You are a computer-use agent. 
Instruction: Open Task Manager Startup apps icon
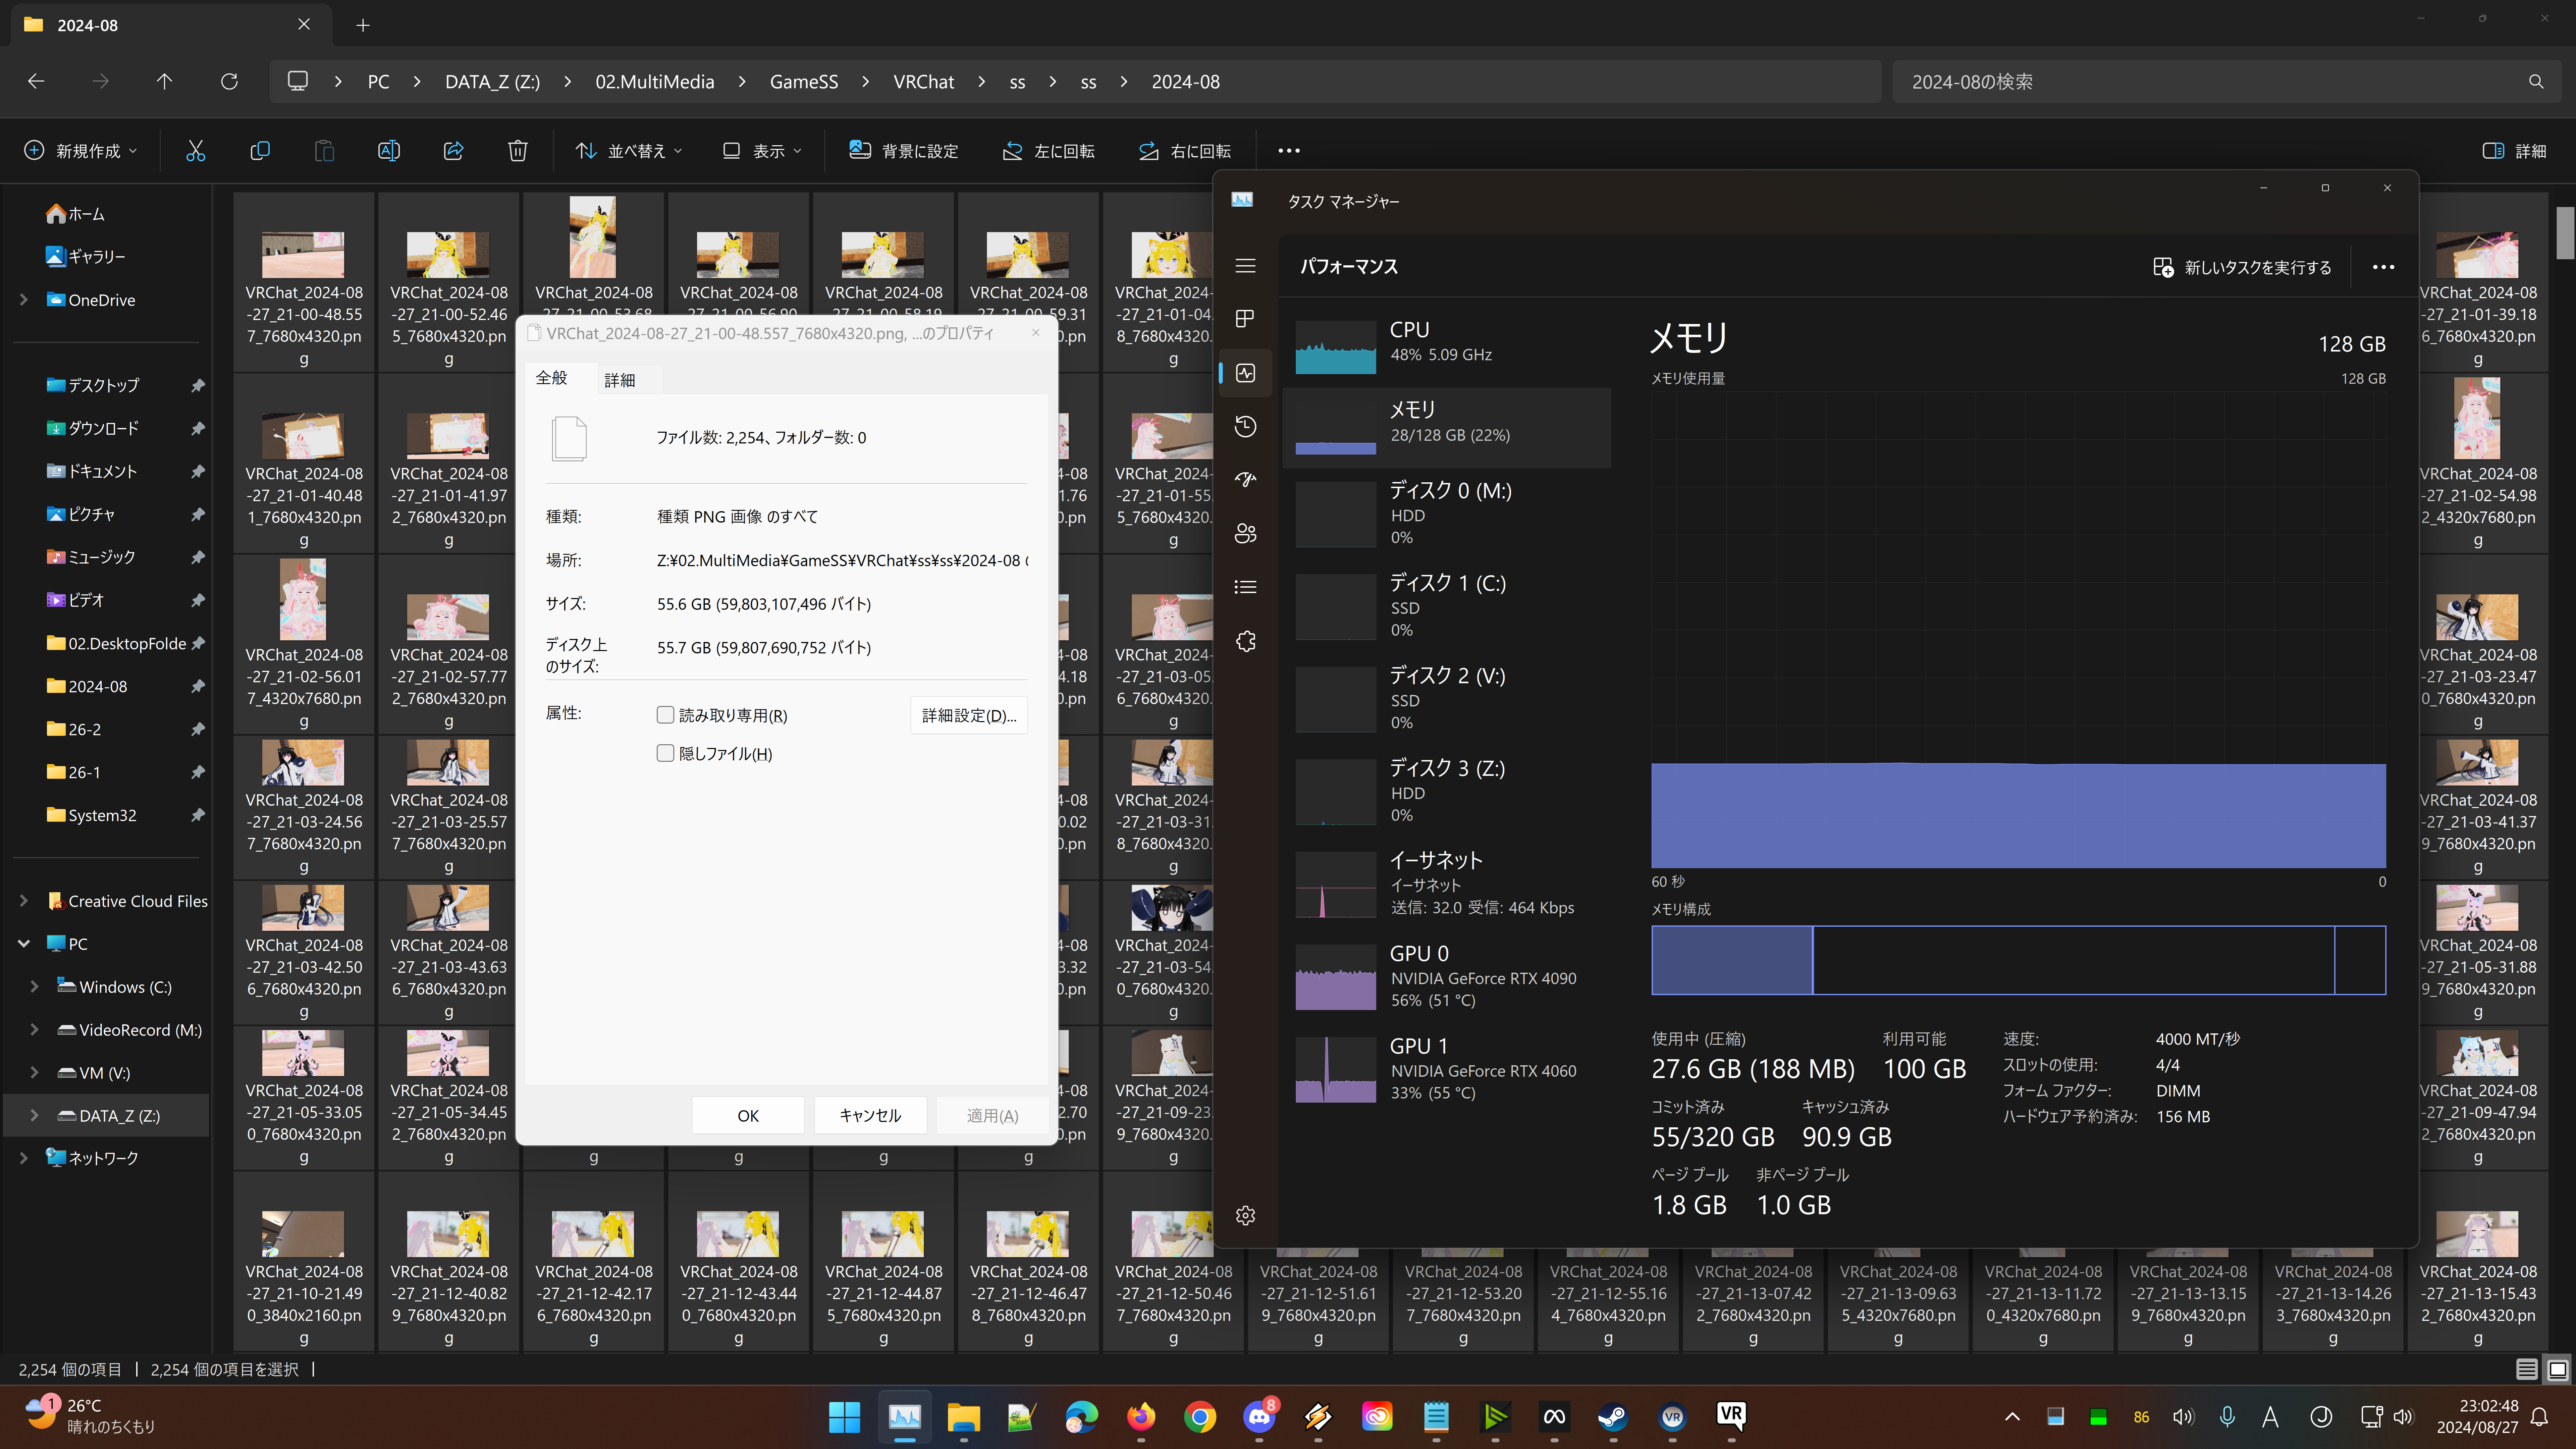[x=1245, y=480]
